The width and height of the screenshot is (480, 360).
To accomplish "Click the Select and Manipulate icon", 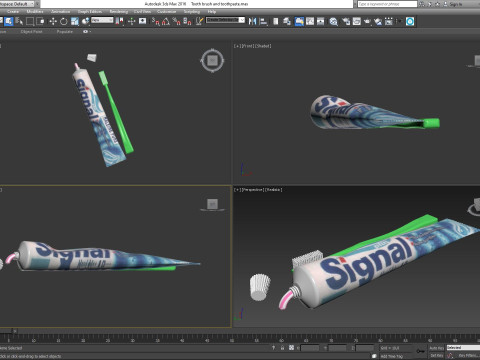I will tap(132, 21).
